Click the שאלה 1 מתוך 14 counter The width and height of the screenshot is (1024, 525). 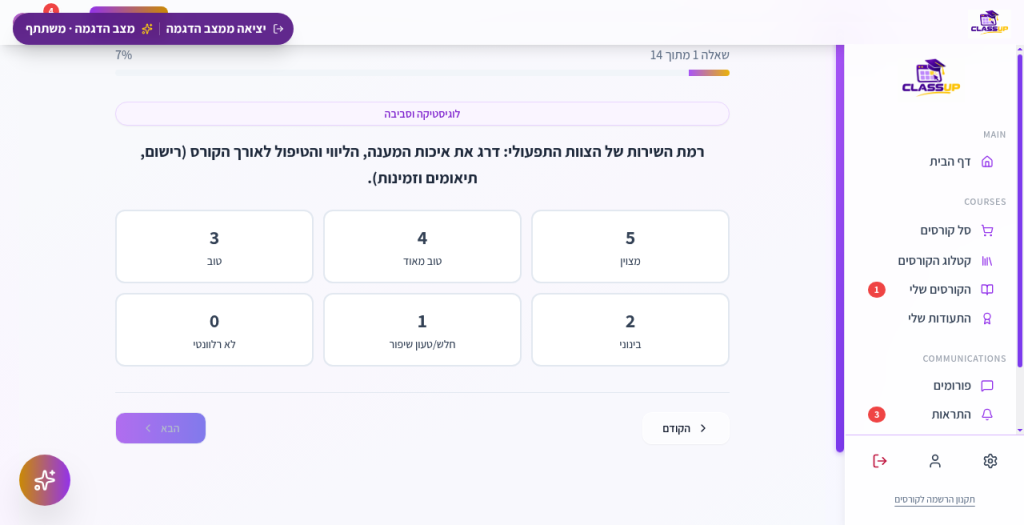(x=690, y=56)
